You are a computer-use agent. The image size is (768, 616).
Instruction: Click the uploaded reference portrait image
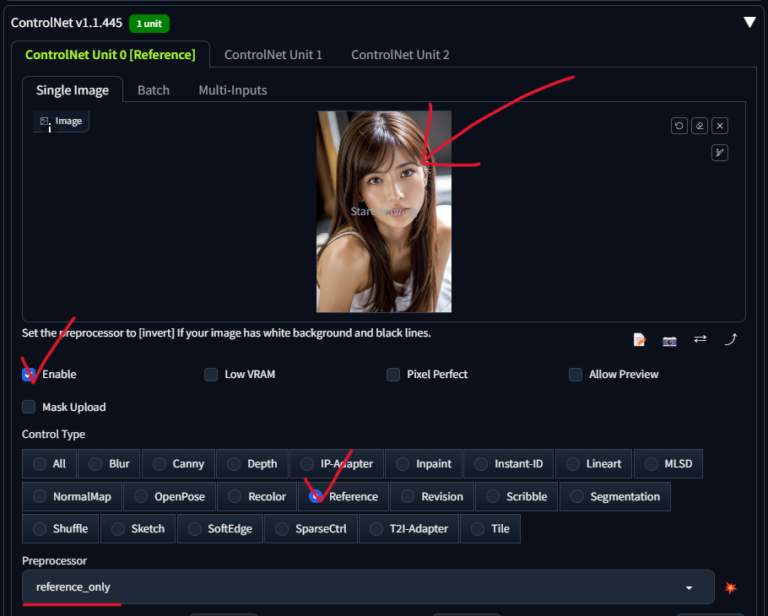(x=384, y=211)
